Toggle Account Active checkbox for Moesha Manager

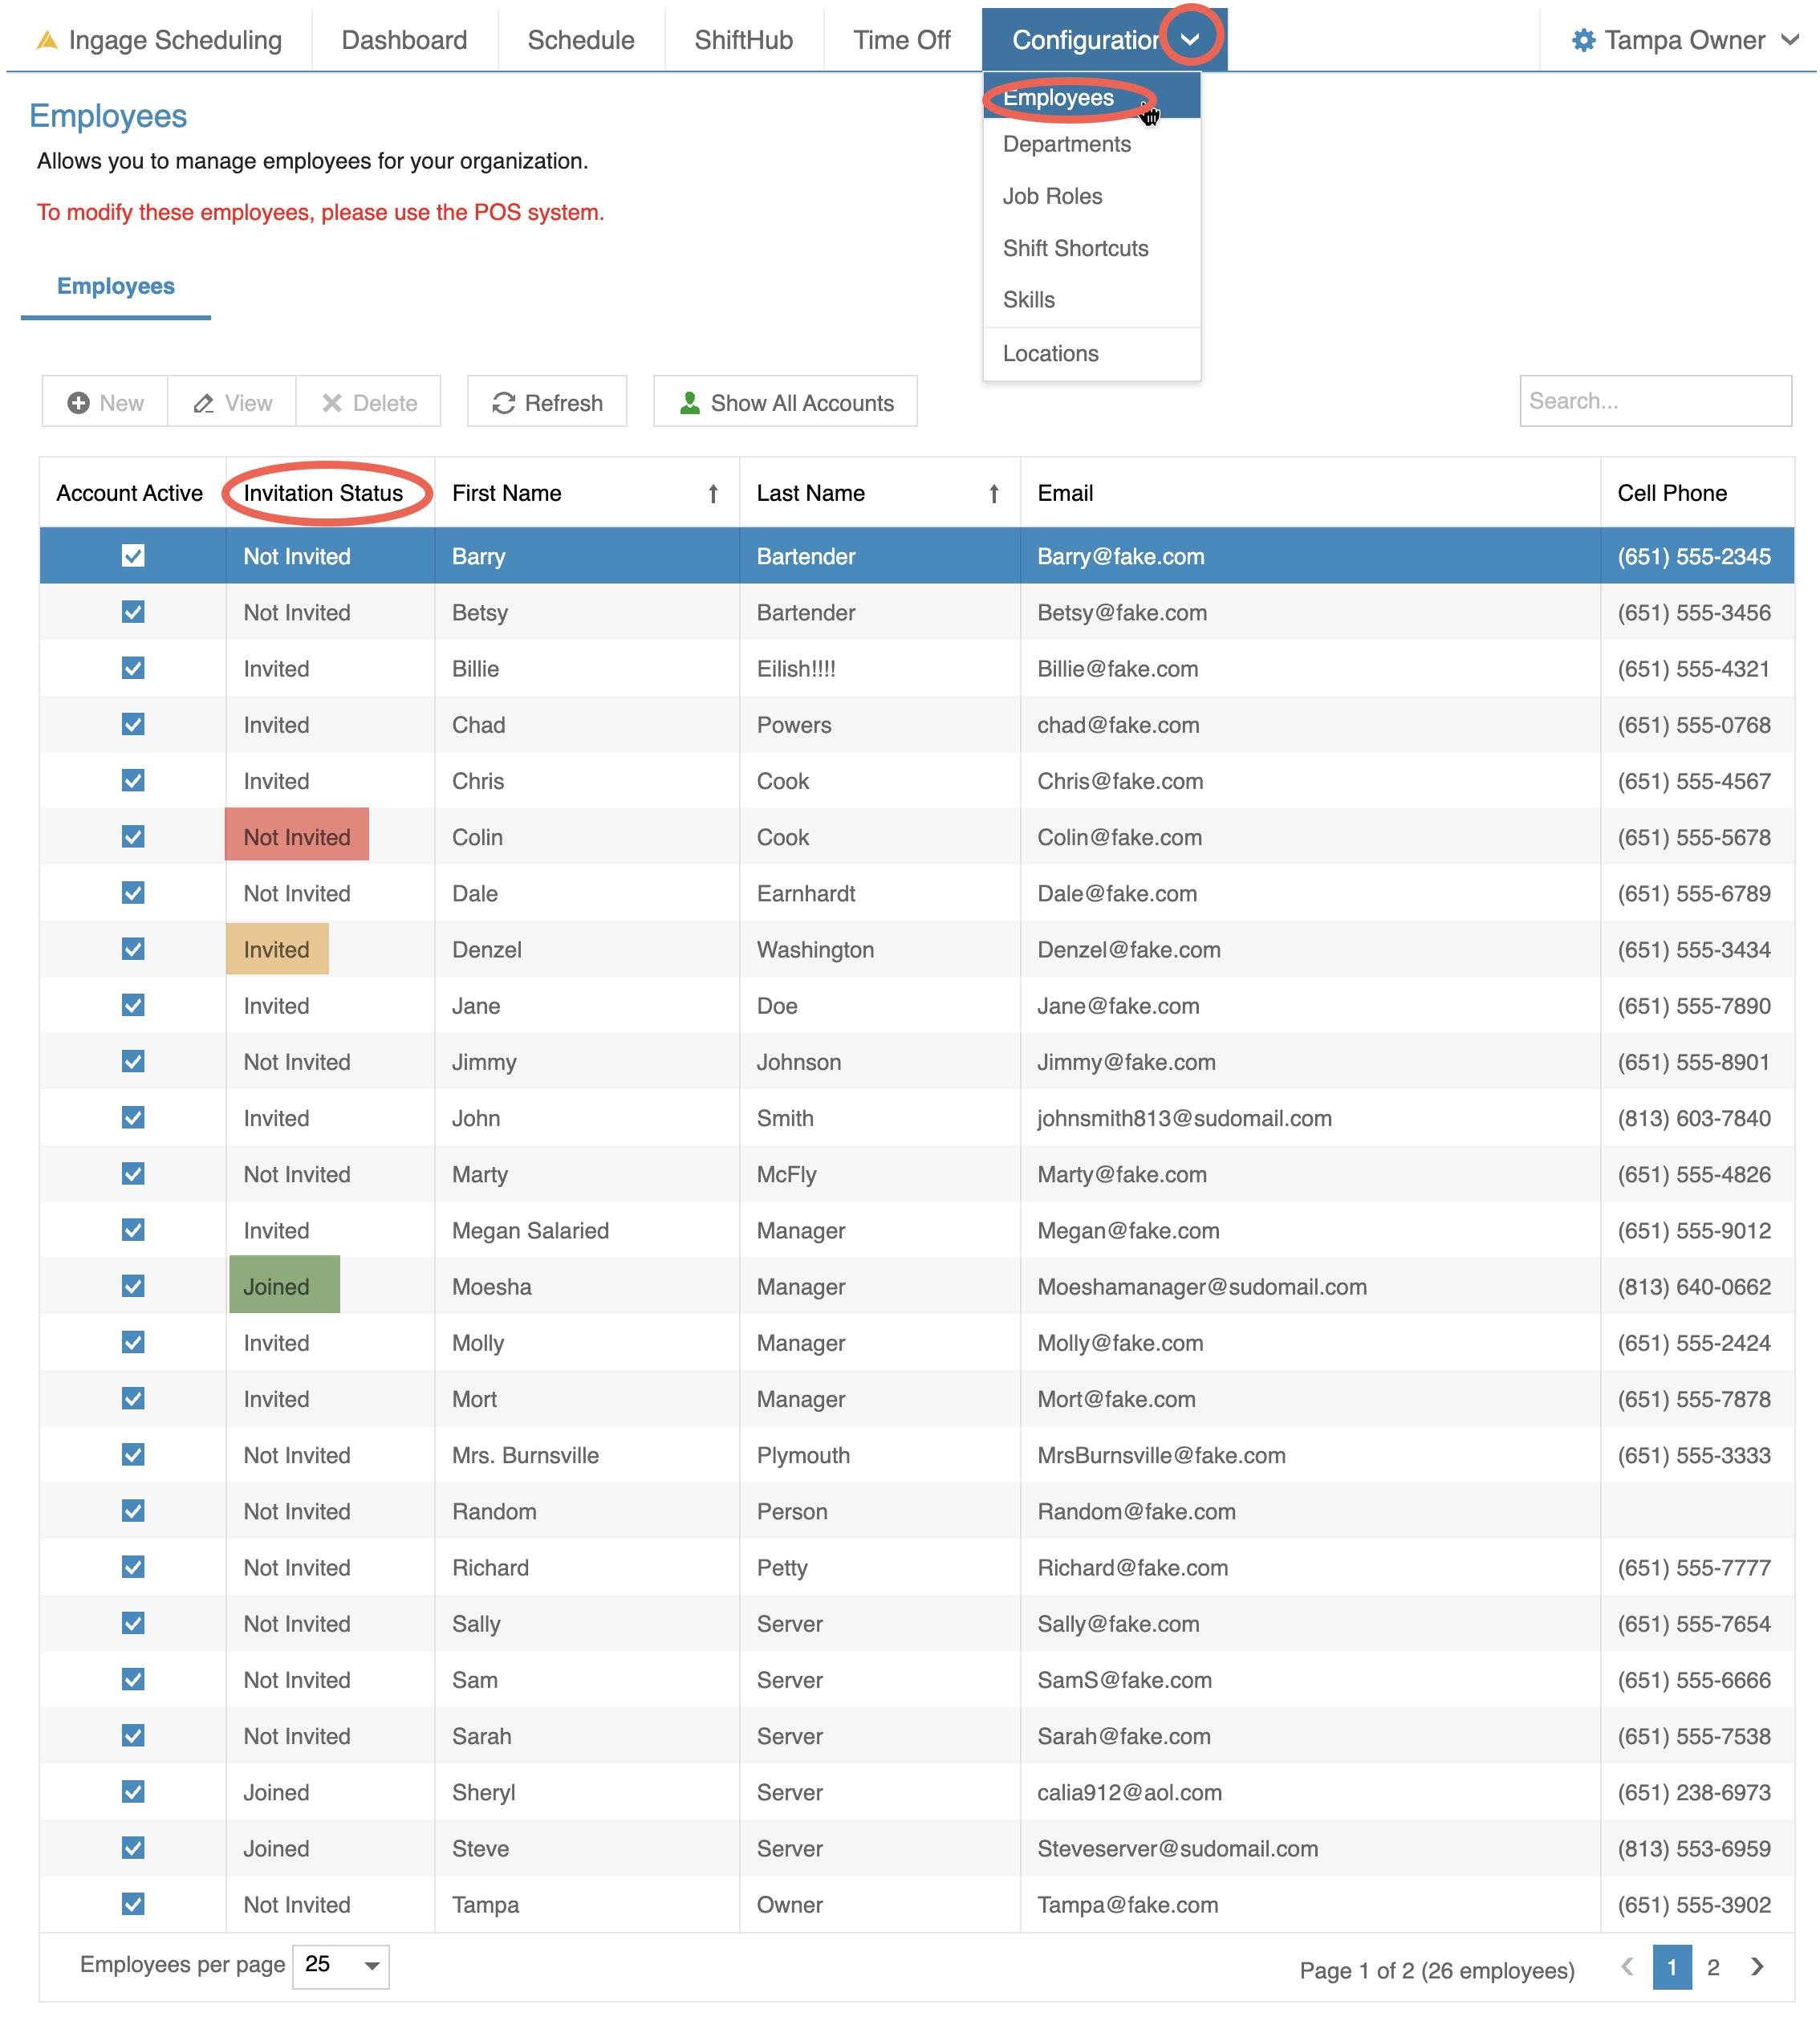point(133,1286)
